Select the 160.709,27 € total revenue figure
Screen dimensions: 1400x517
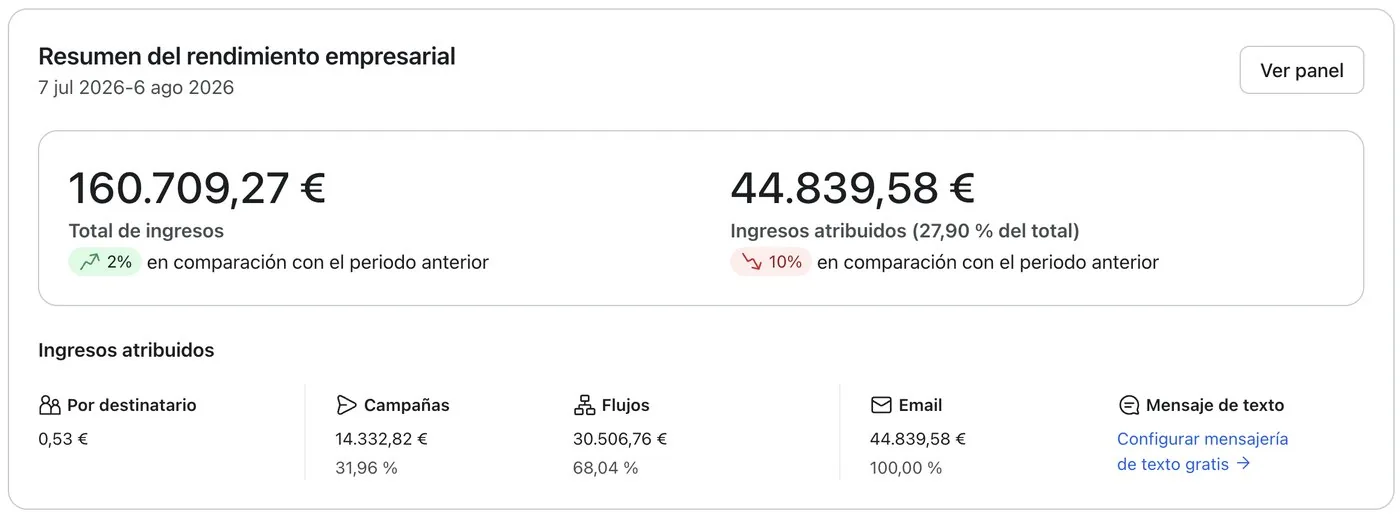click(x=197, y=188)
